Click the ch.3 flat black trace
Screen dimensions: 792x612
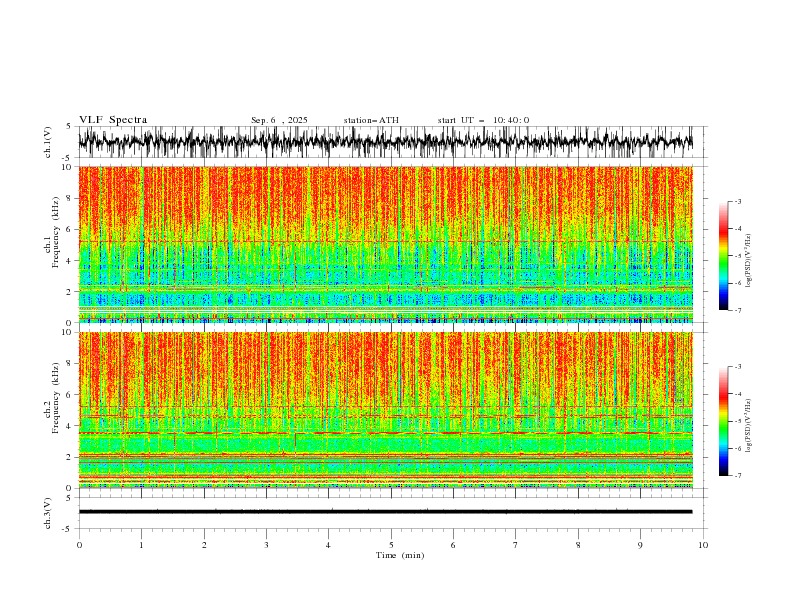tap(386, 512)
